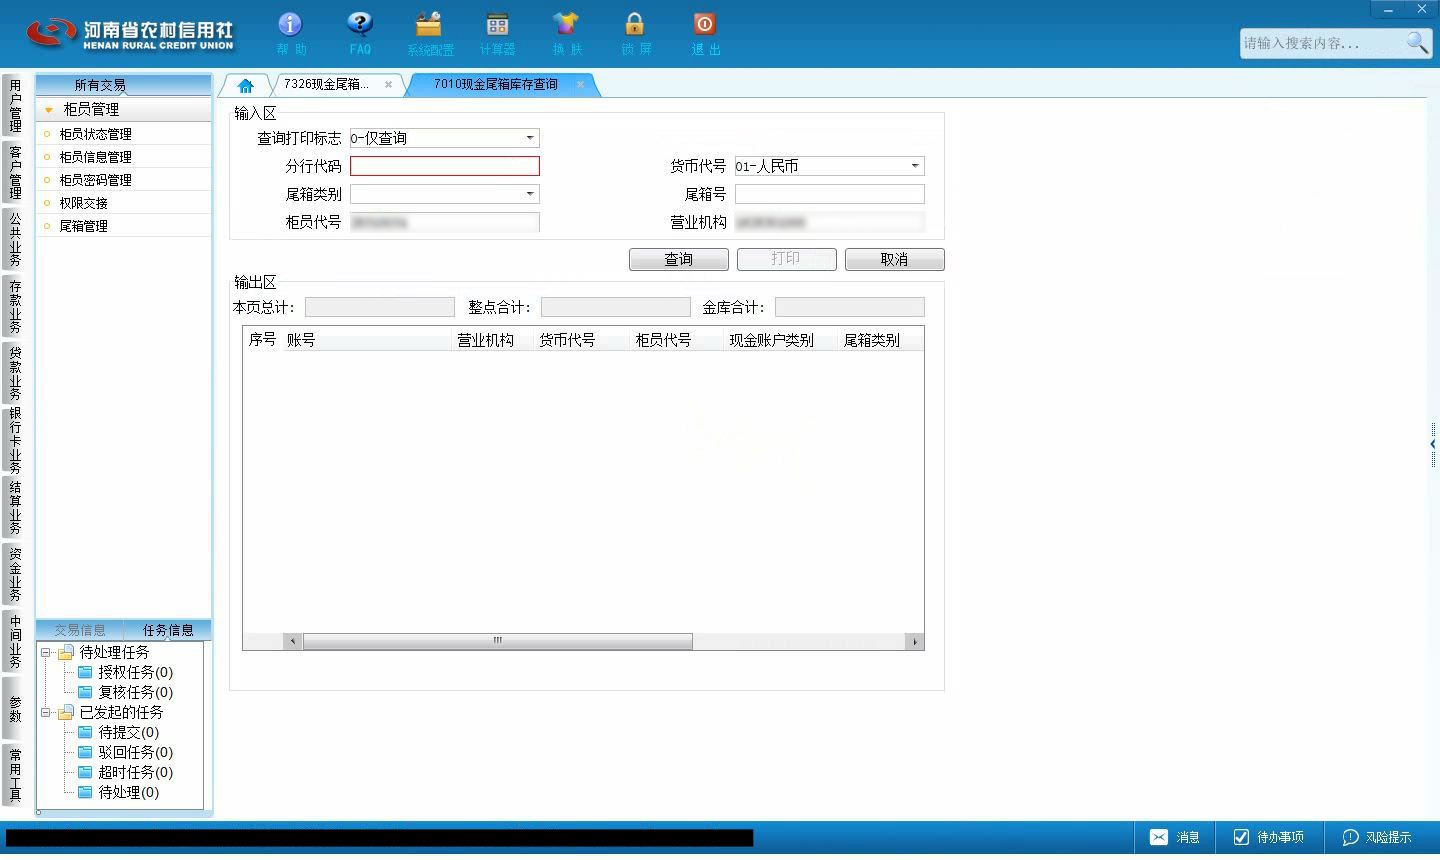Go to the home tab icon
The width and height of the screenshot is (1440, 860).
(x=245, y=85)
